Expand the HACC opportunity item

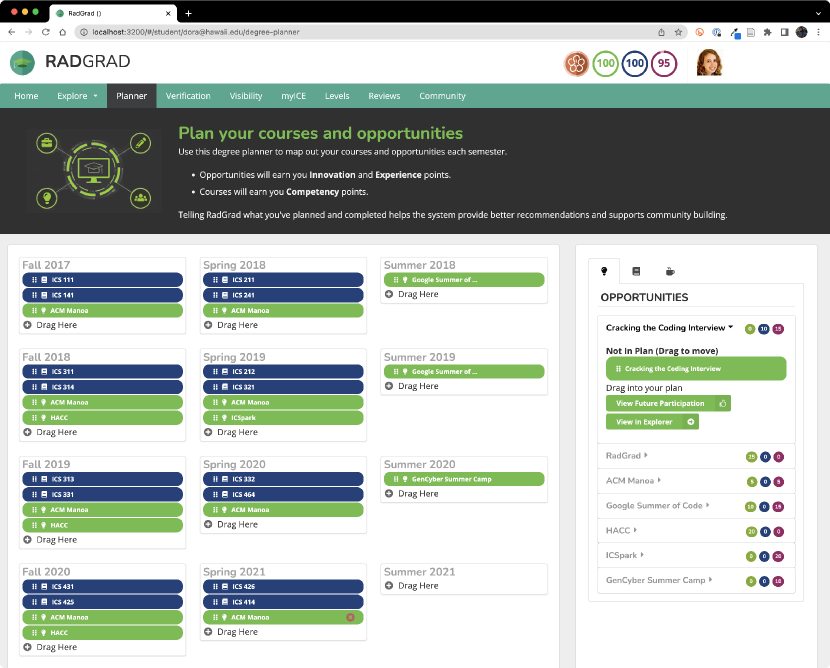[x=621, y=530]
